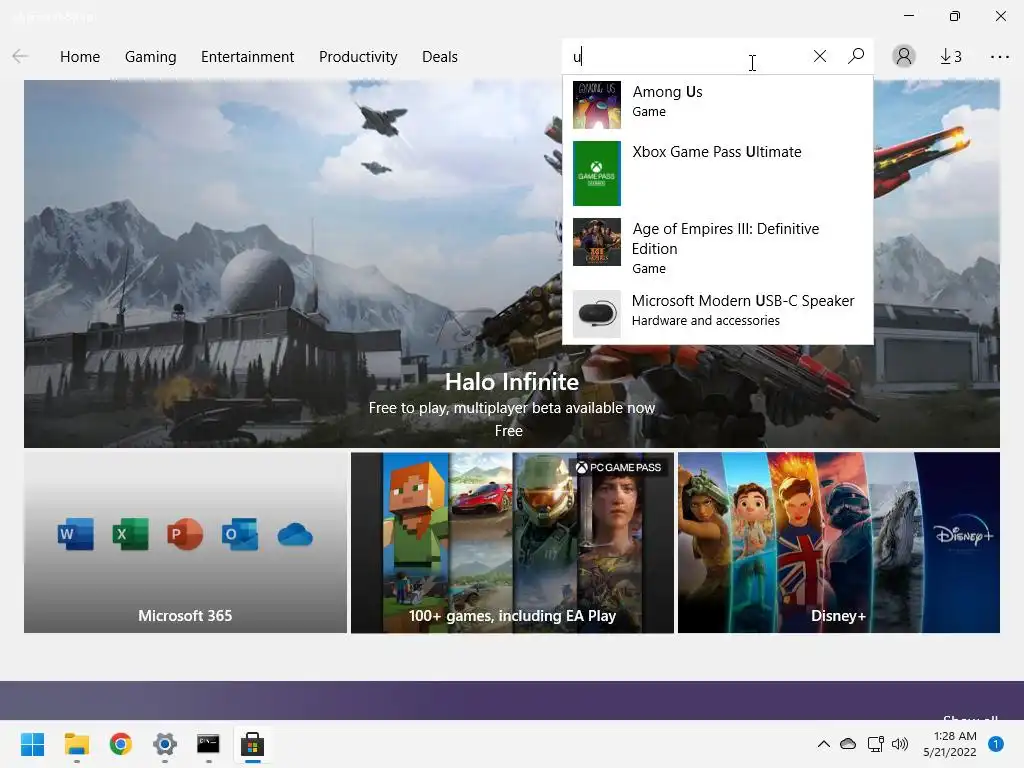
Task: Click the Word icon in Microsoft 365 tile
Action: point(75,534)
